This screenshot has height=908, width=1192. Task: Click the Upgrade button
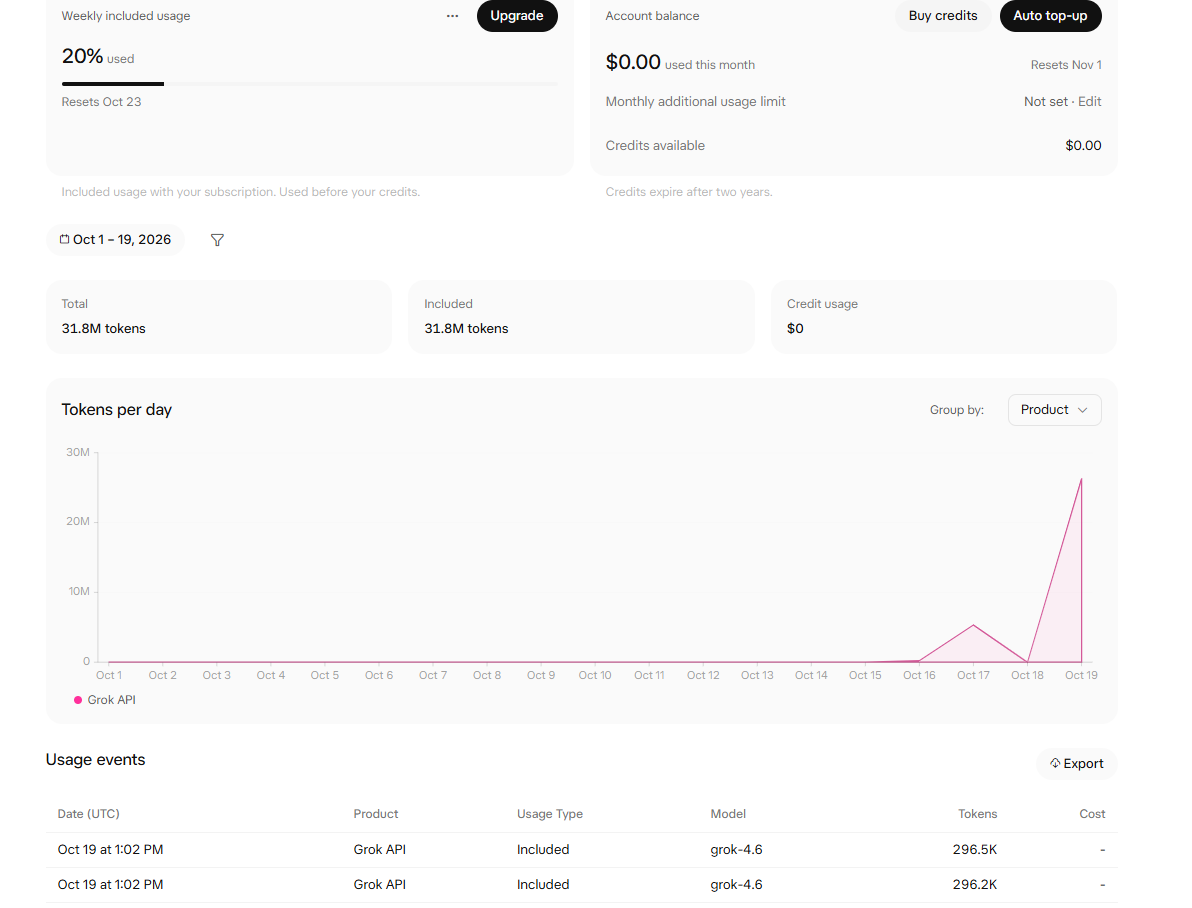coord(517,16)
